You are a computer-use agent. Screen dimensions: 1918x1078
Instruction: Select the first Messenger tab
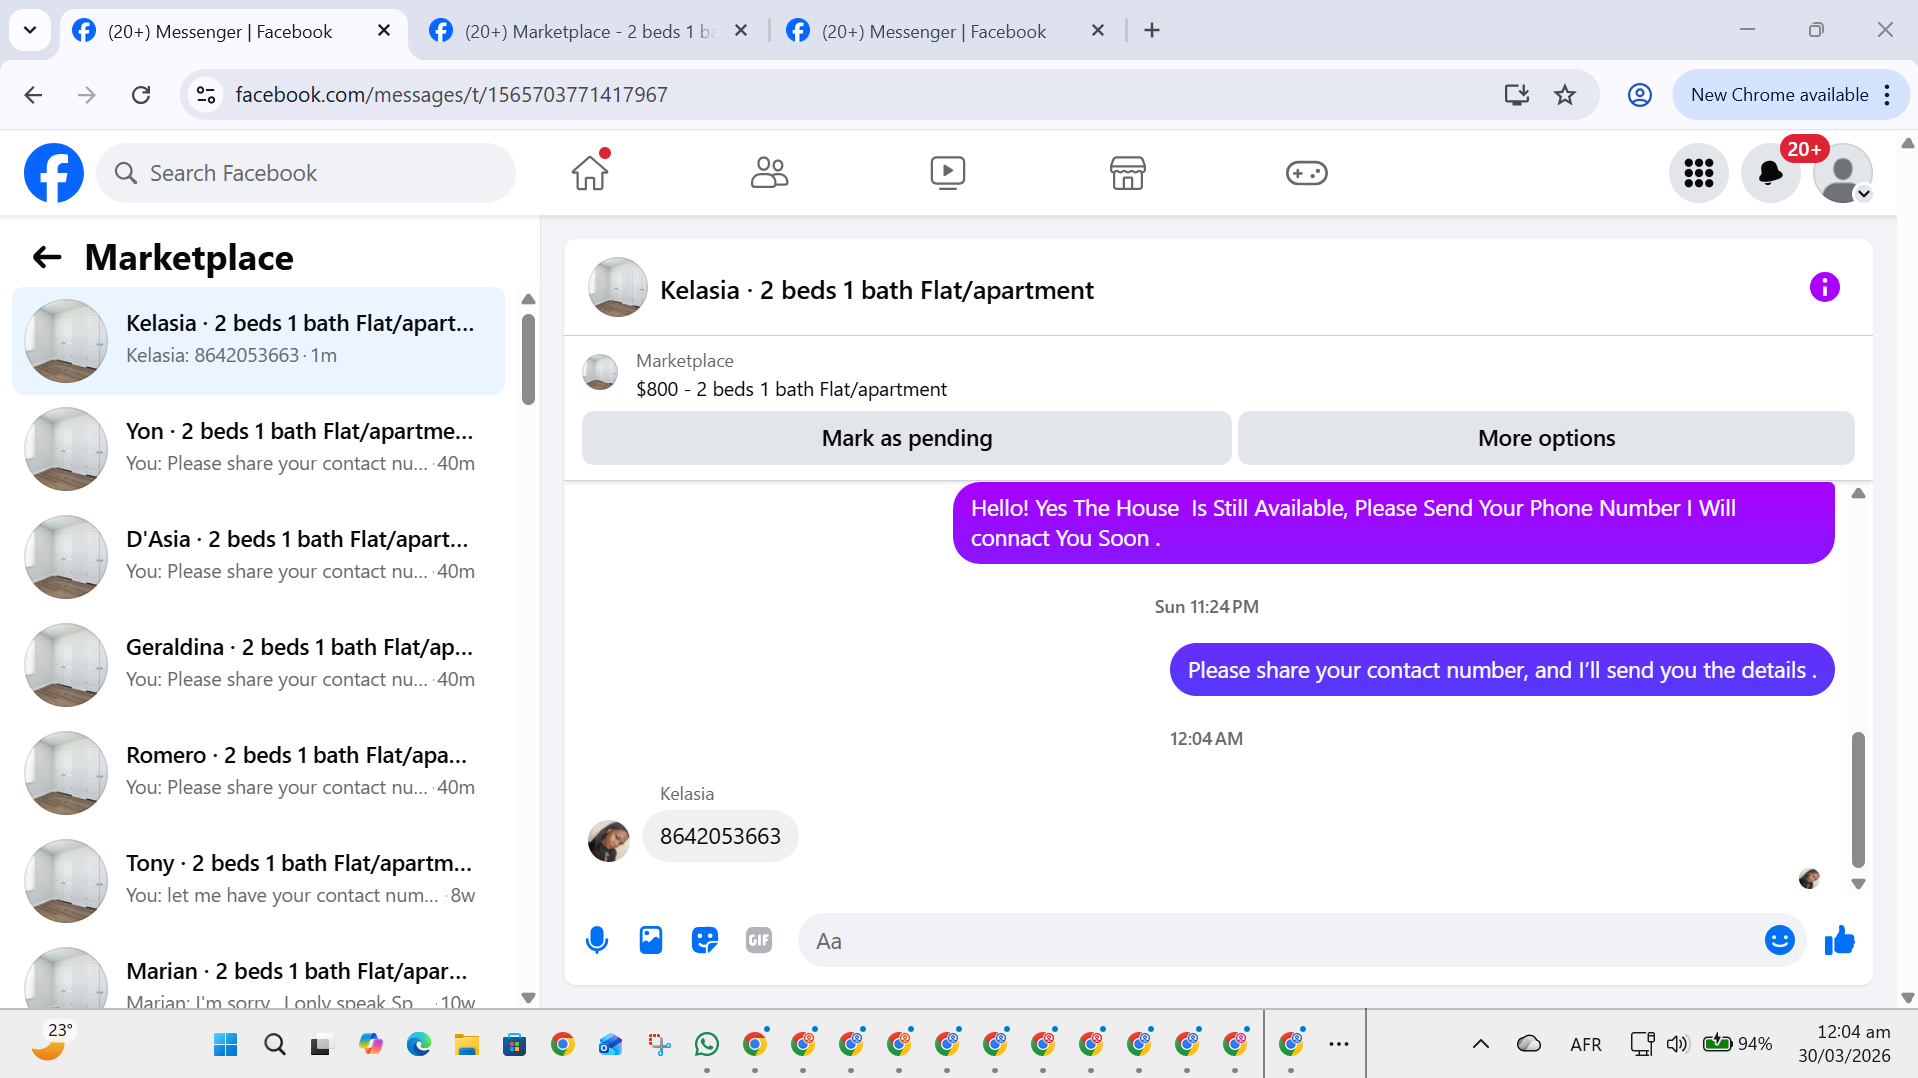point(219,31)
